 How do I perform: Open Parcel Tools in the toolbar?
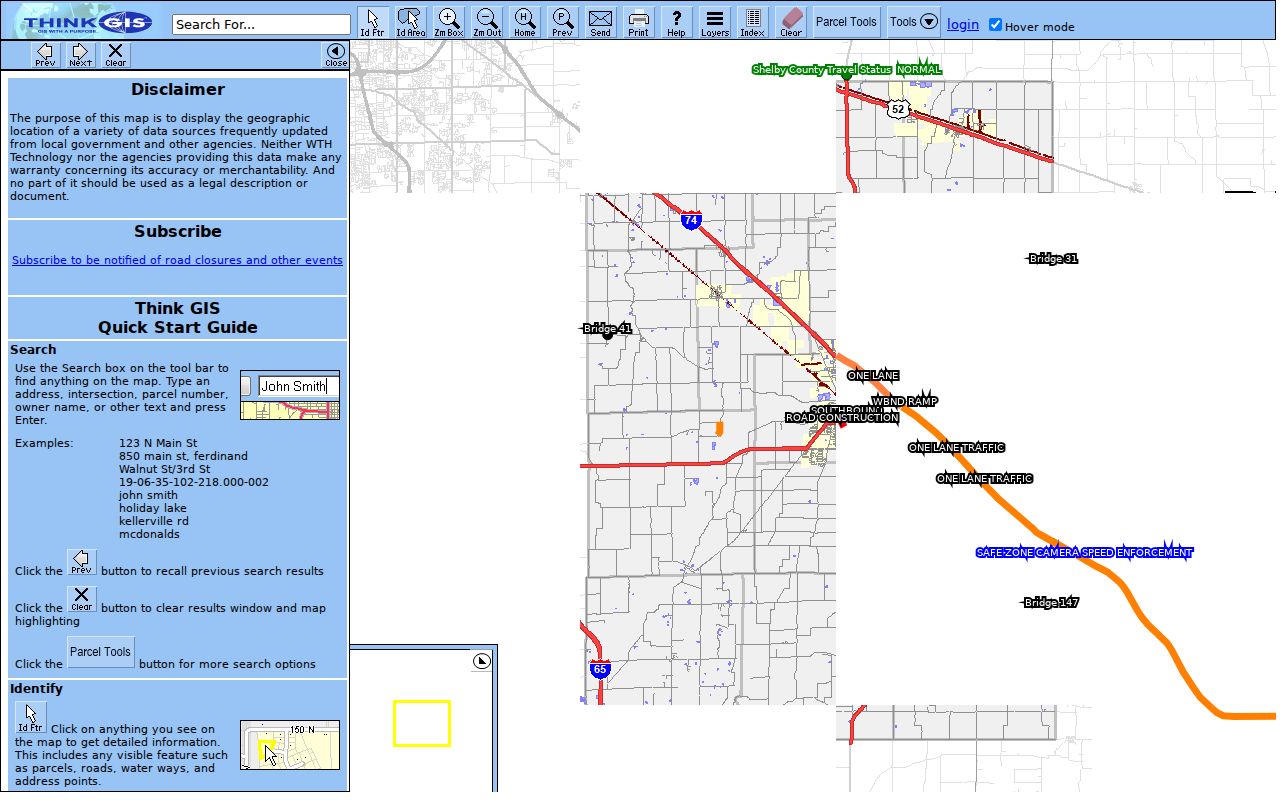(x=846, y=21)
